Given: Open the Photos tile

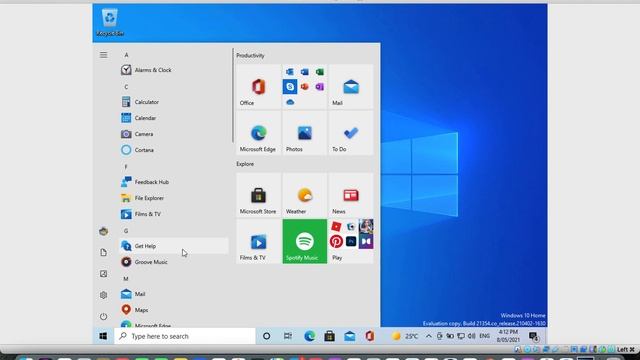Looking at the screenshot, I should pyautogui.click(x=304, y=133).
